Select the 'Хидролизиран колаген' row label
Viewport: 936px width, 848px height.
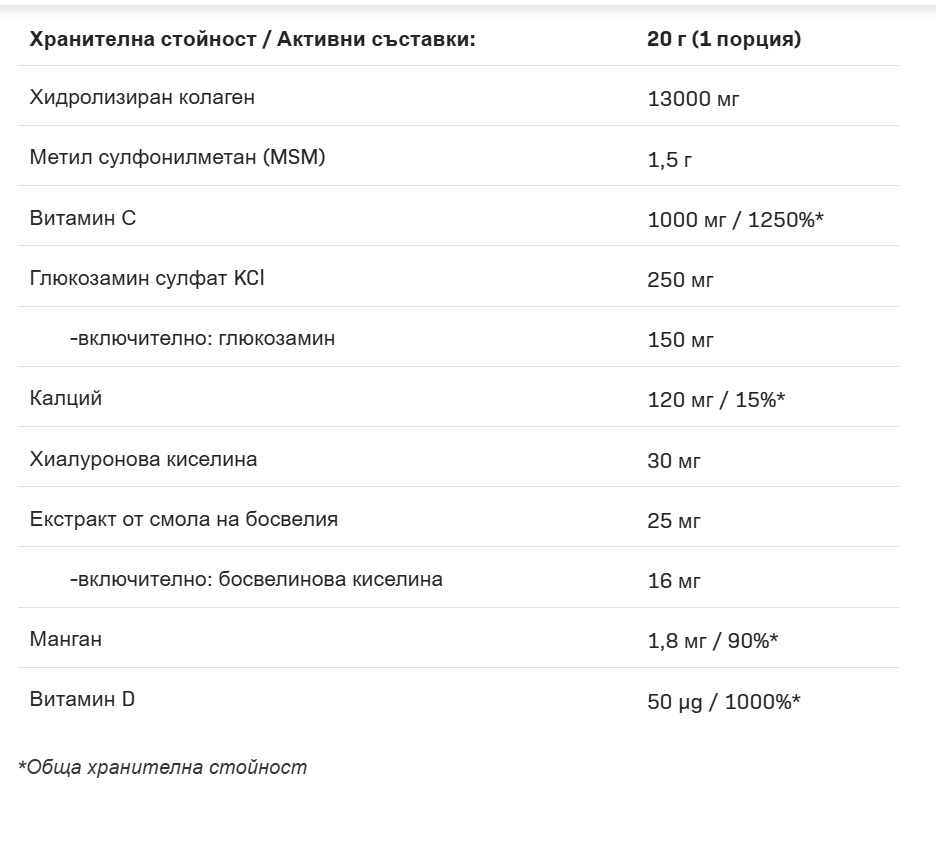click(142, 97)
